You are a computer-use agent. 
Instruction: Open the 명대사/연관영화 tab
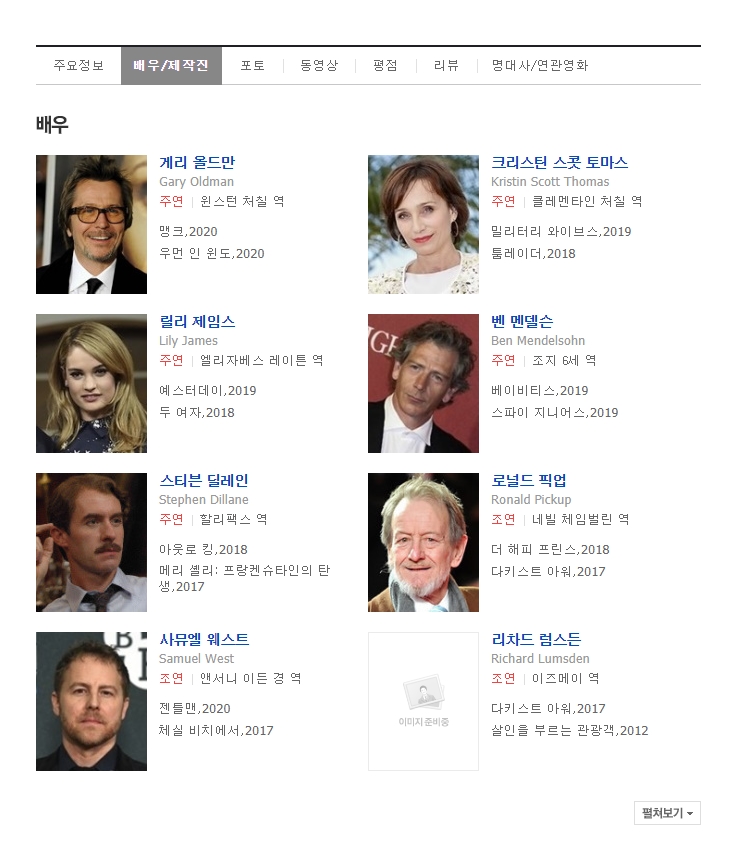(x=539, y=65)
